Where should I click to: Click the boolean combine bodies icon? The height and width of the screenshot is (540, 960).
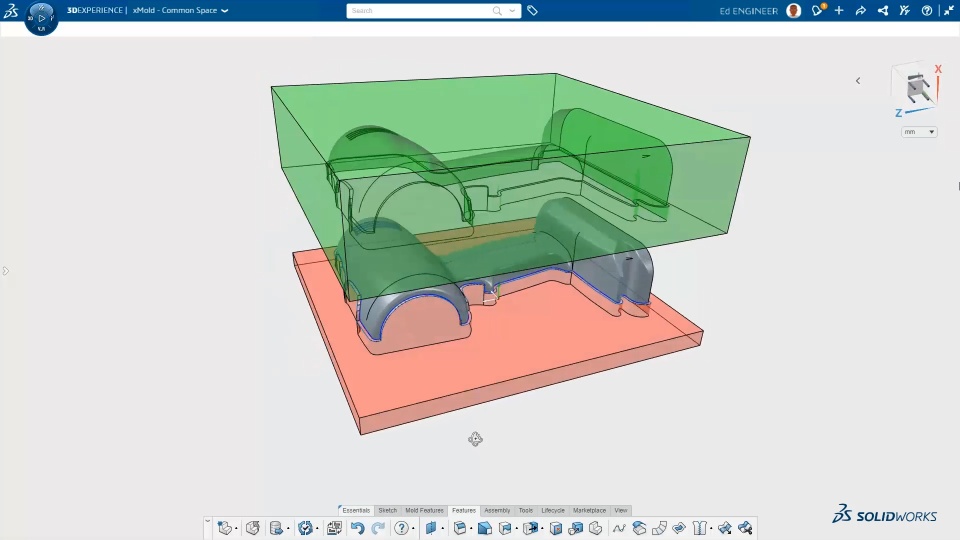[x=576, y=528]
